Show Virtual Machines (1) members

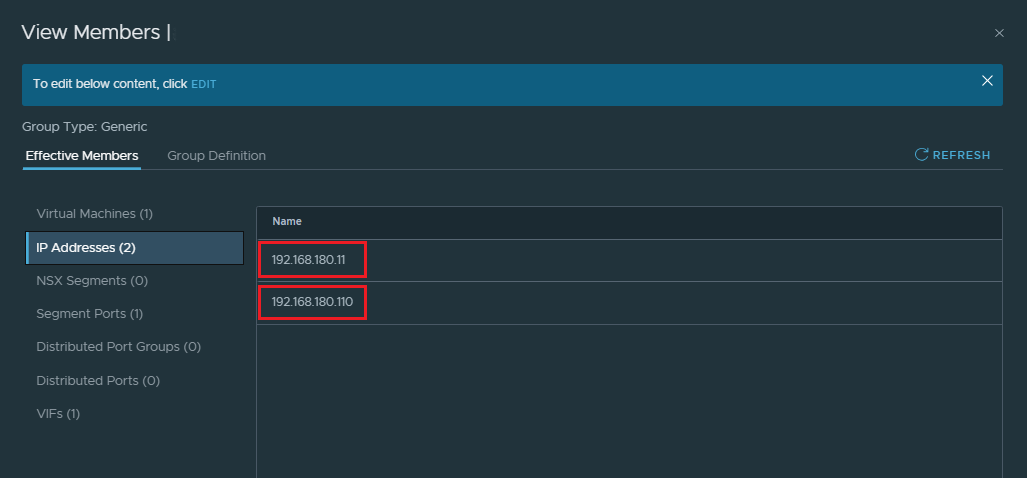[94, 214]
